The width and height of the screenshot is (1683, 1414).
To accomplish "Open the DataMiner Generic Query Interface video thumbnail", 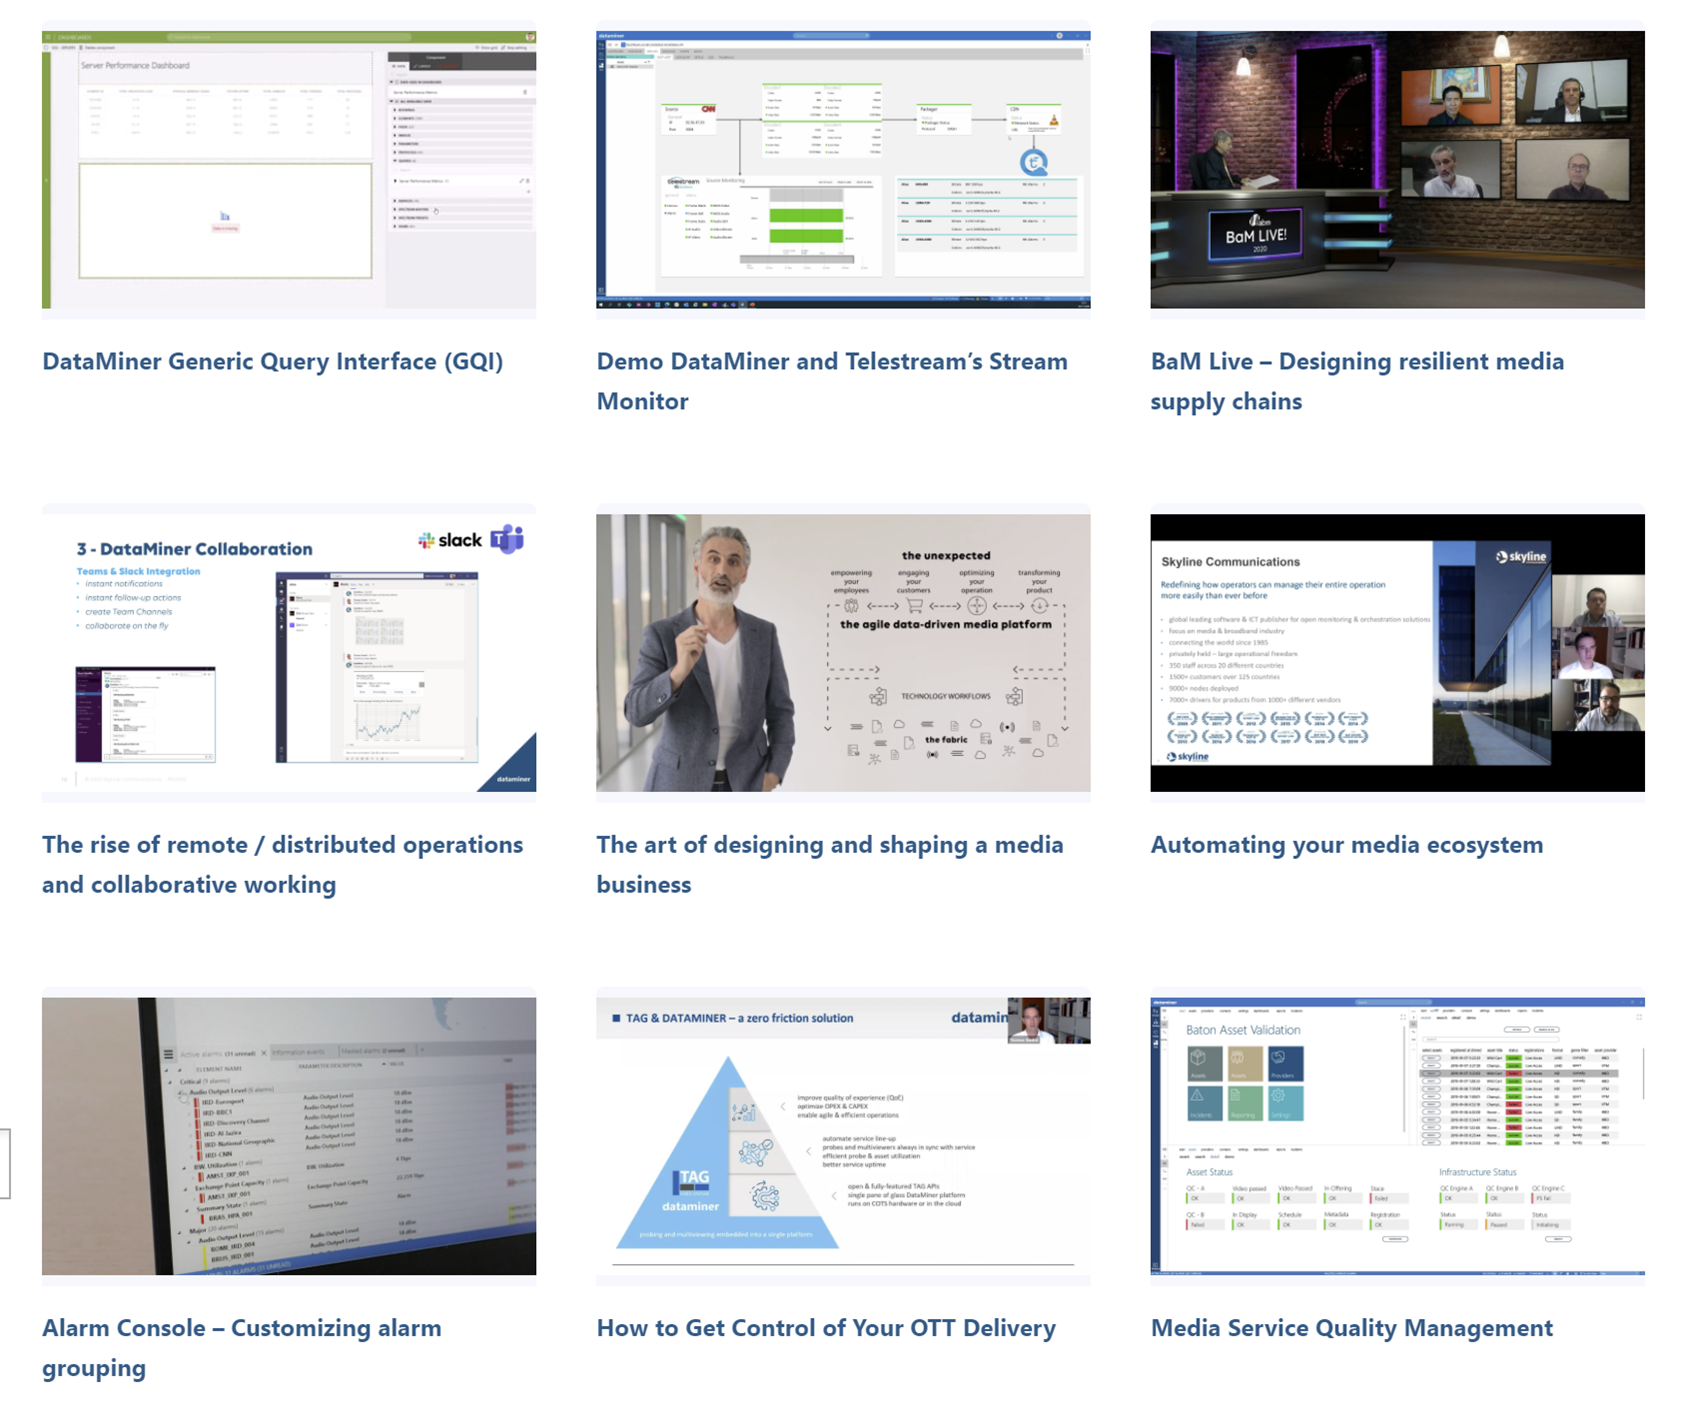I will [x=289, y=169].
